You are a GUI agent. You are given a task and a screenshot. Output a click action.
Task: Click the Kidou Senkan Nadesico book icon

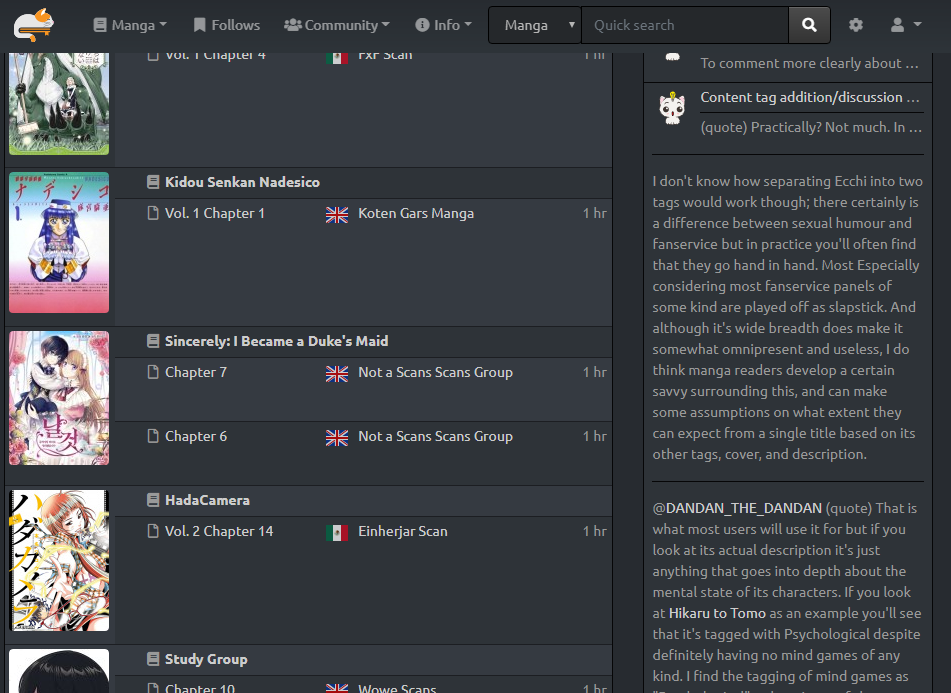pos(153,182)
